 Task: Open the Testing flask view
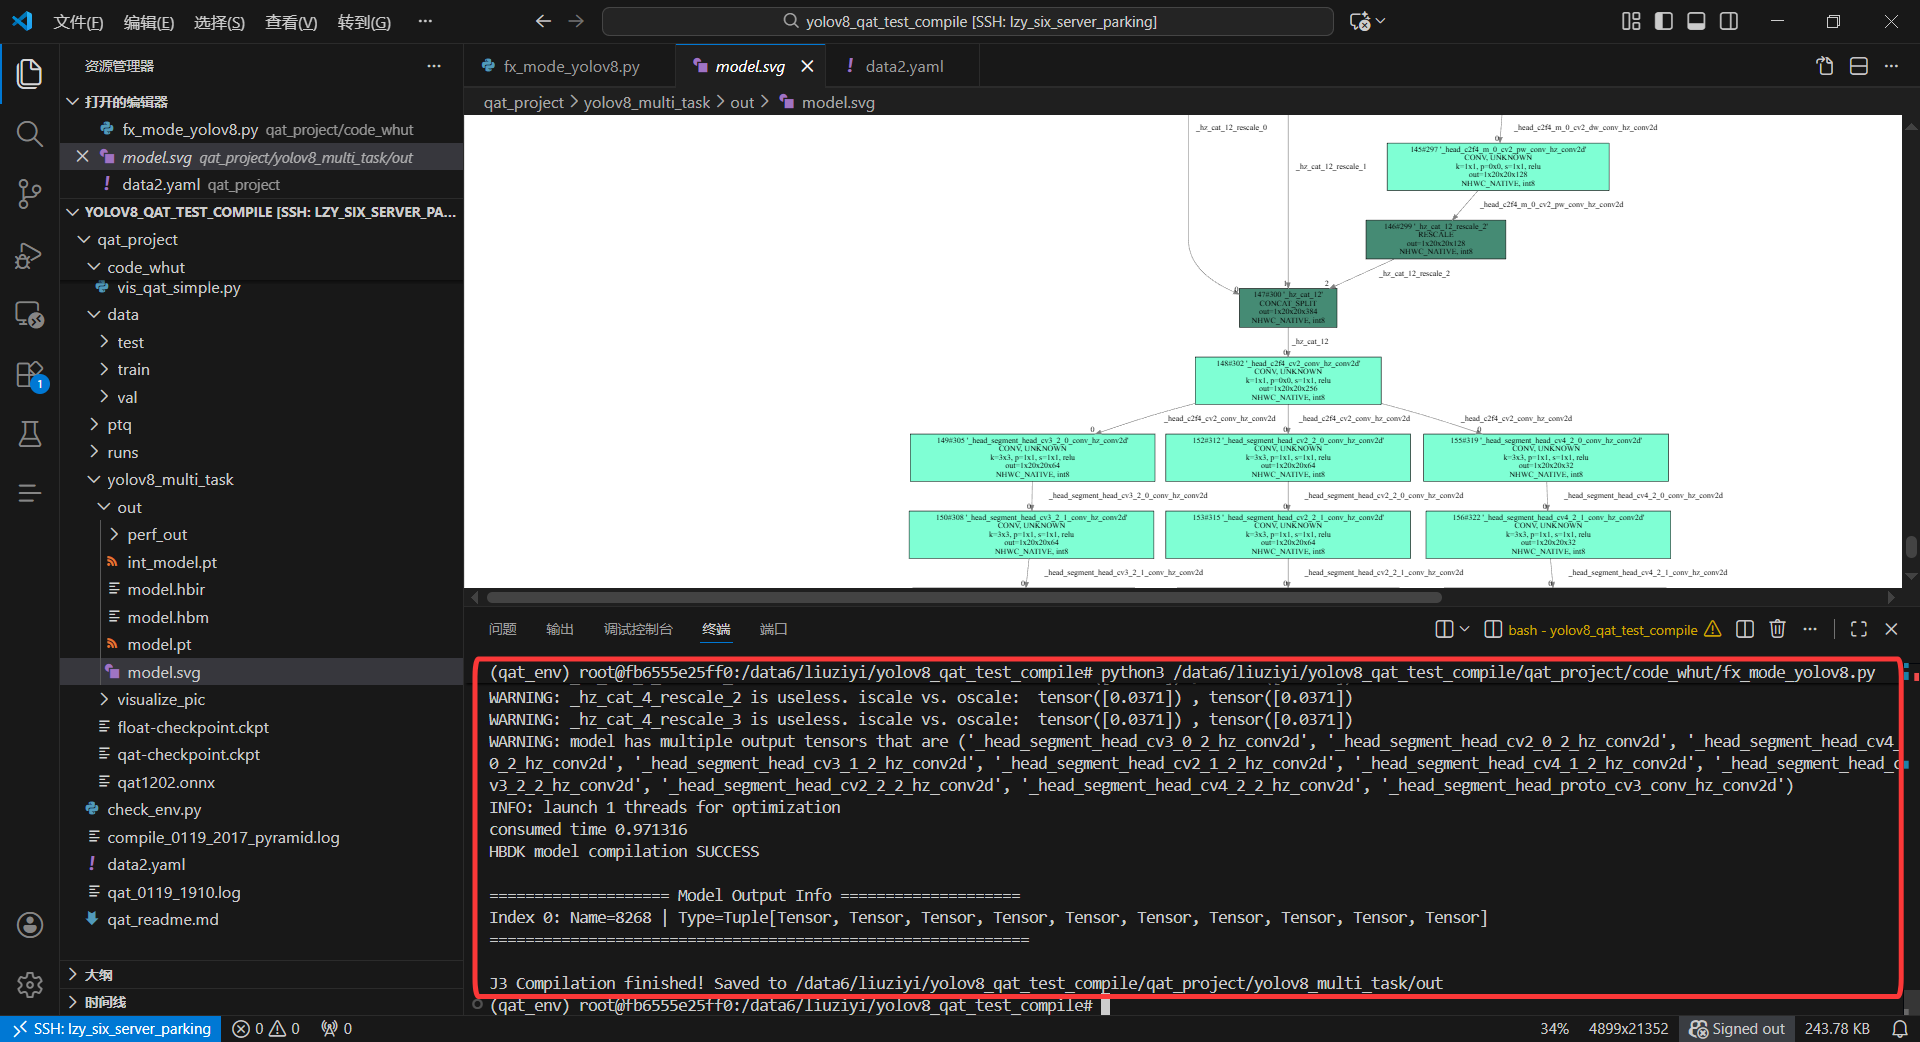pos(29,434)
